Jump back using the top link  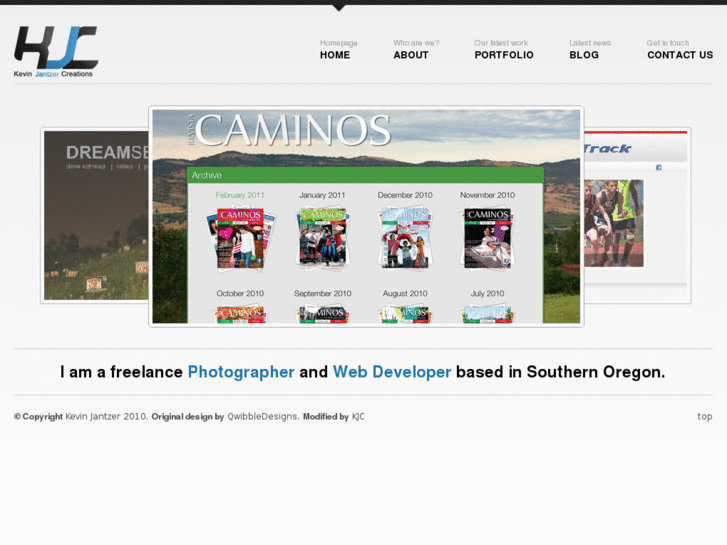705,417
